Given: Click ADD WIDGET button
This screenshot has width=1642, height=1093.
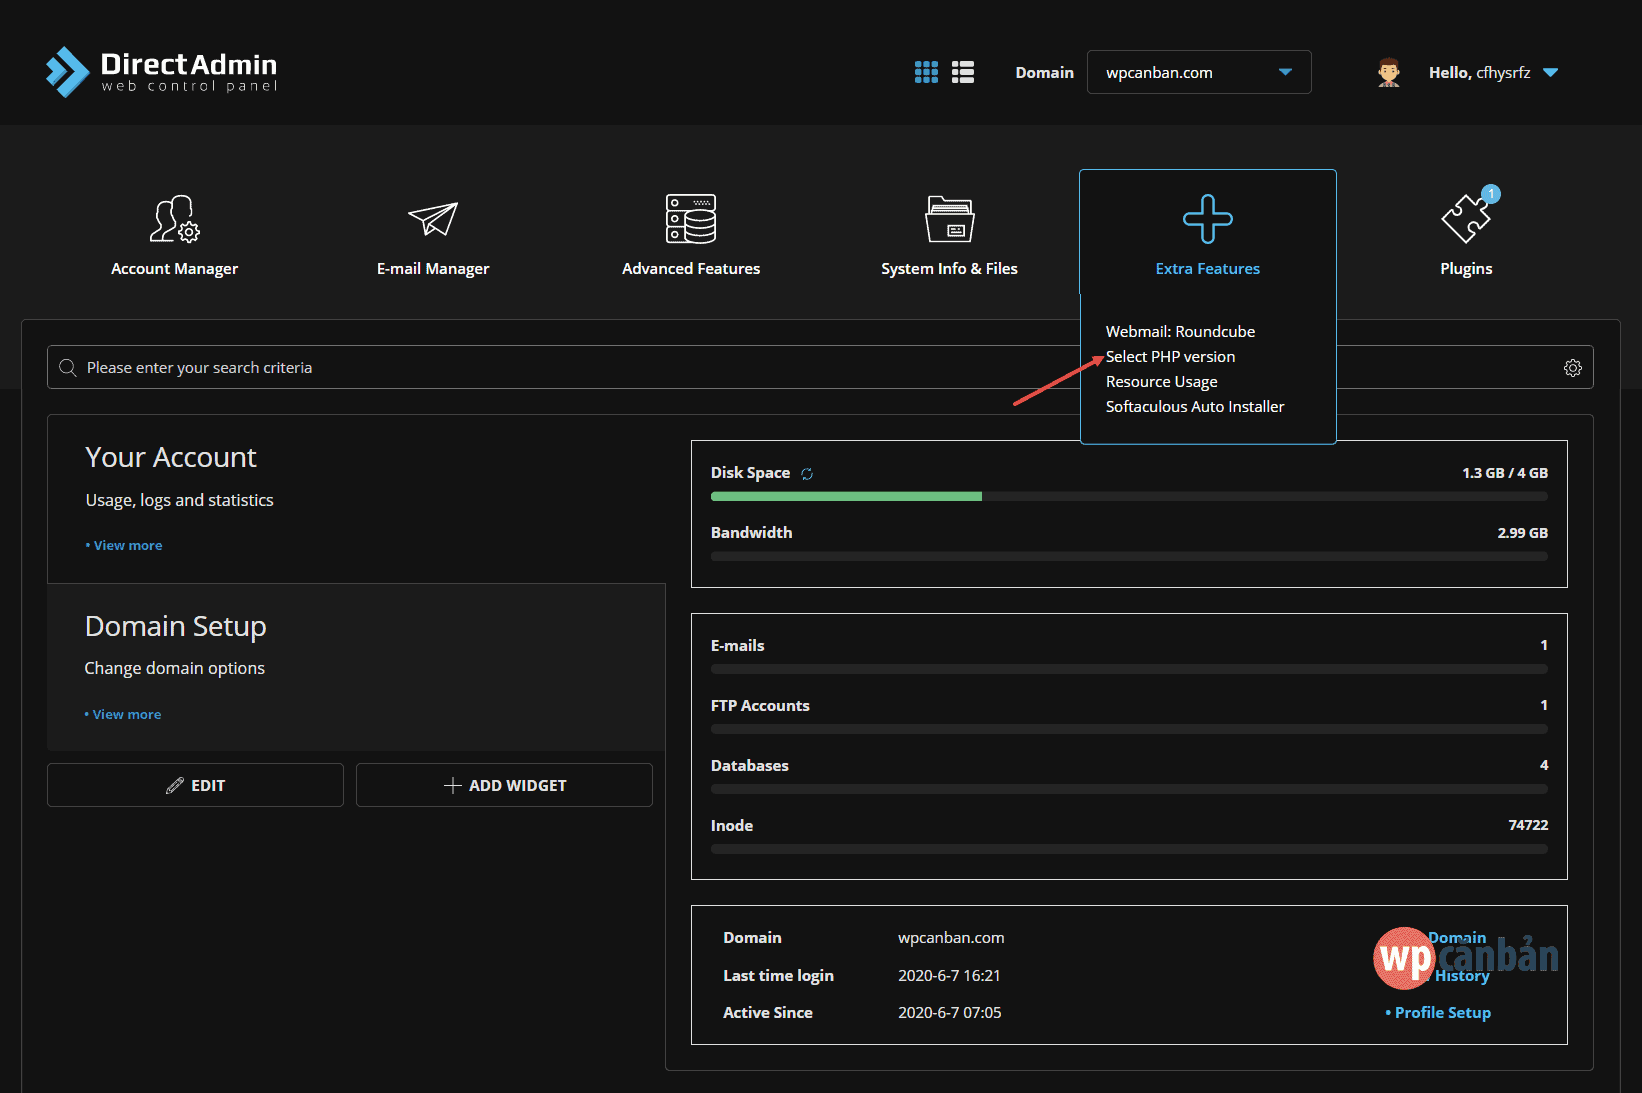Looking at the screenshot, I should pyautogui.click(x=504, y=785).
